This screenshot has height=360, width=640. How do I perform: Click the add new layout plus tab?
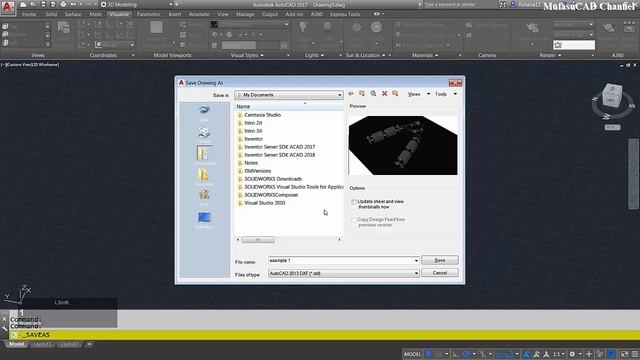click(89, 344)
